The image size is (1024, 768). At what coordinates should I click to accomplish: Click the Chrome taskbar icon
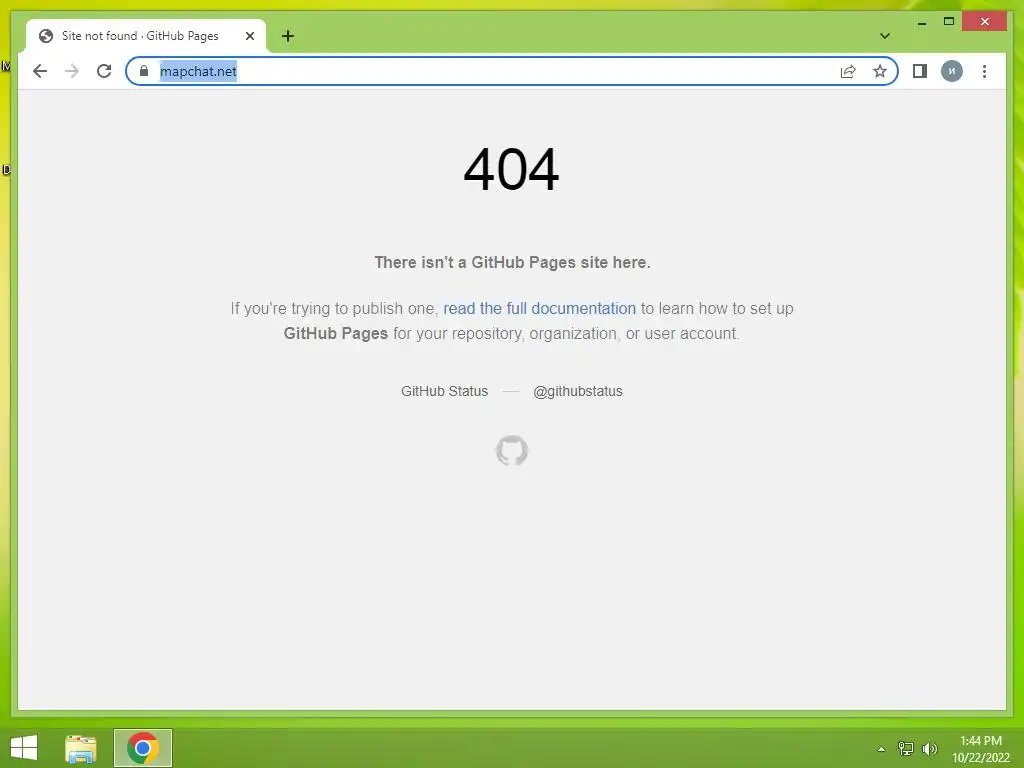143,748
